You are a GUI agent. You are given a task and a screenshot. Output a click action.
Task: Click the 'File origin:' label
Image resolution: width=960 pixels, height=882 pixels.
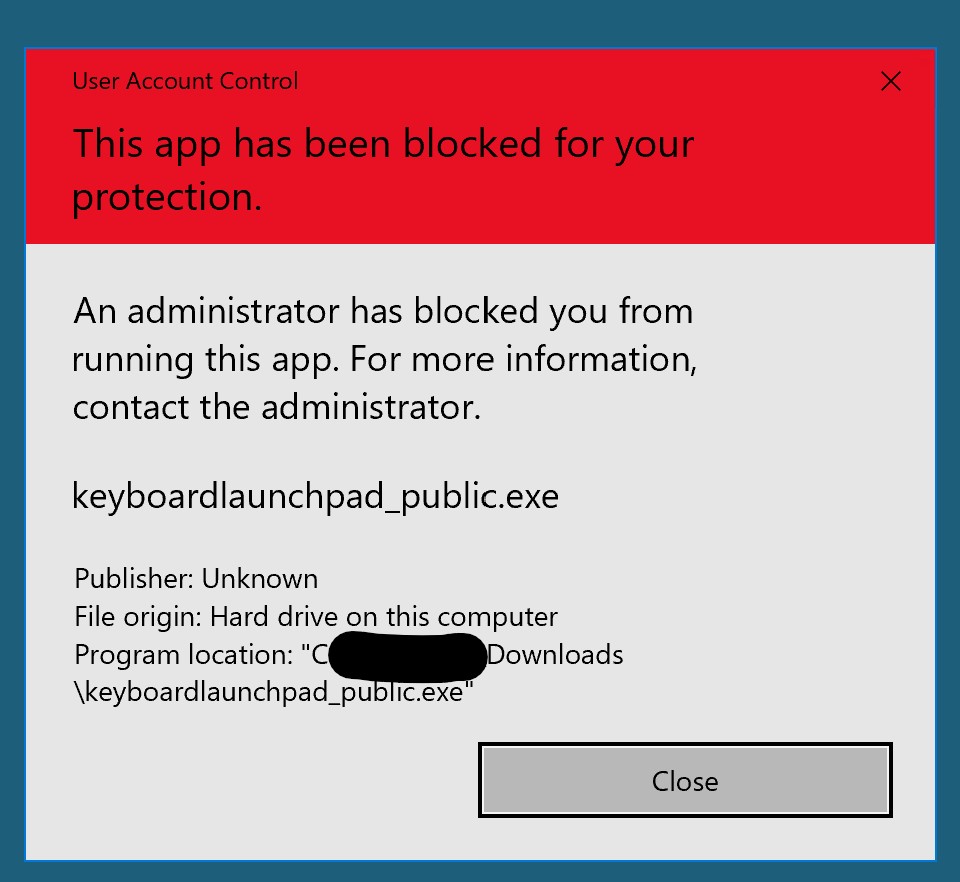click(138, 617)
